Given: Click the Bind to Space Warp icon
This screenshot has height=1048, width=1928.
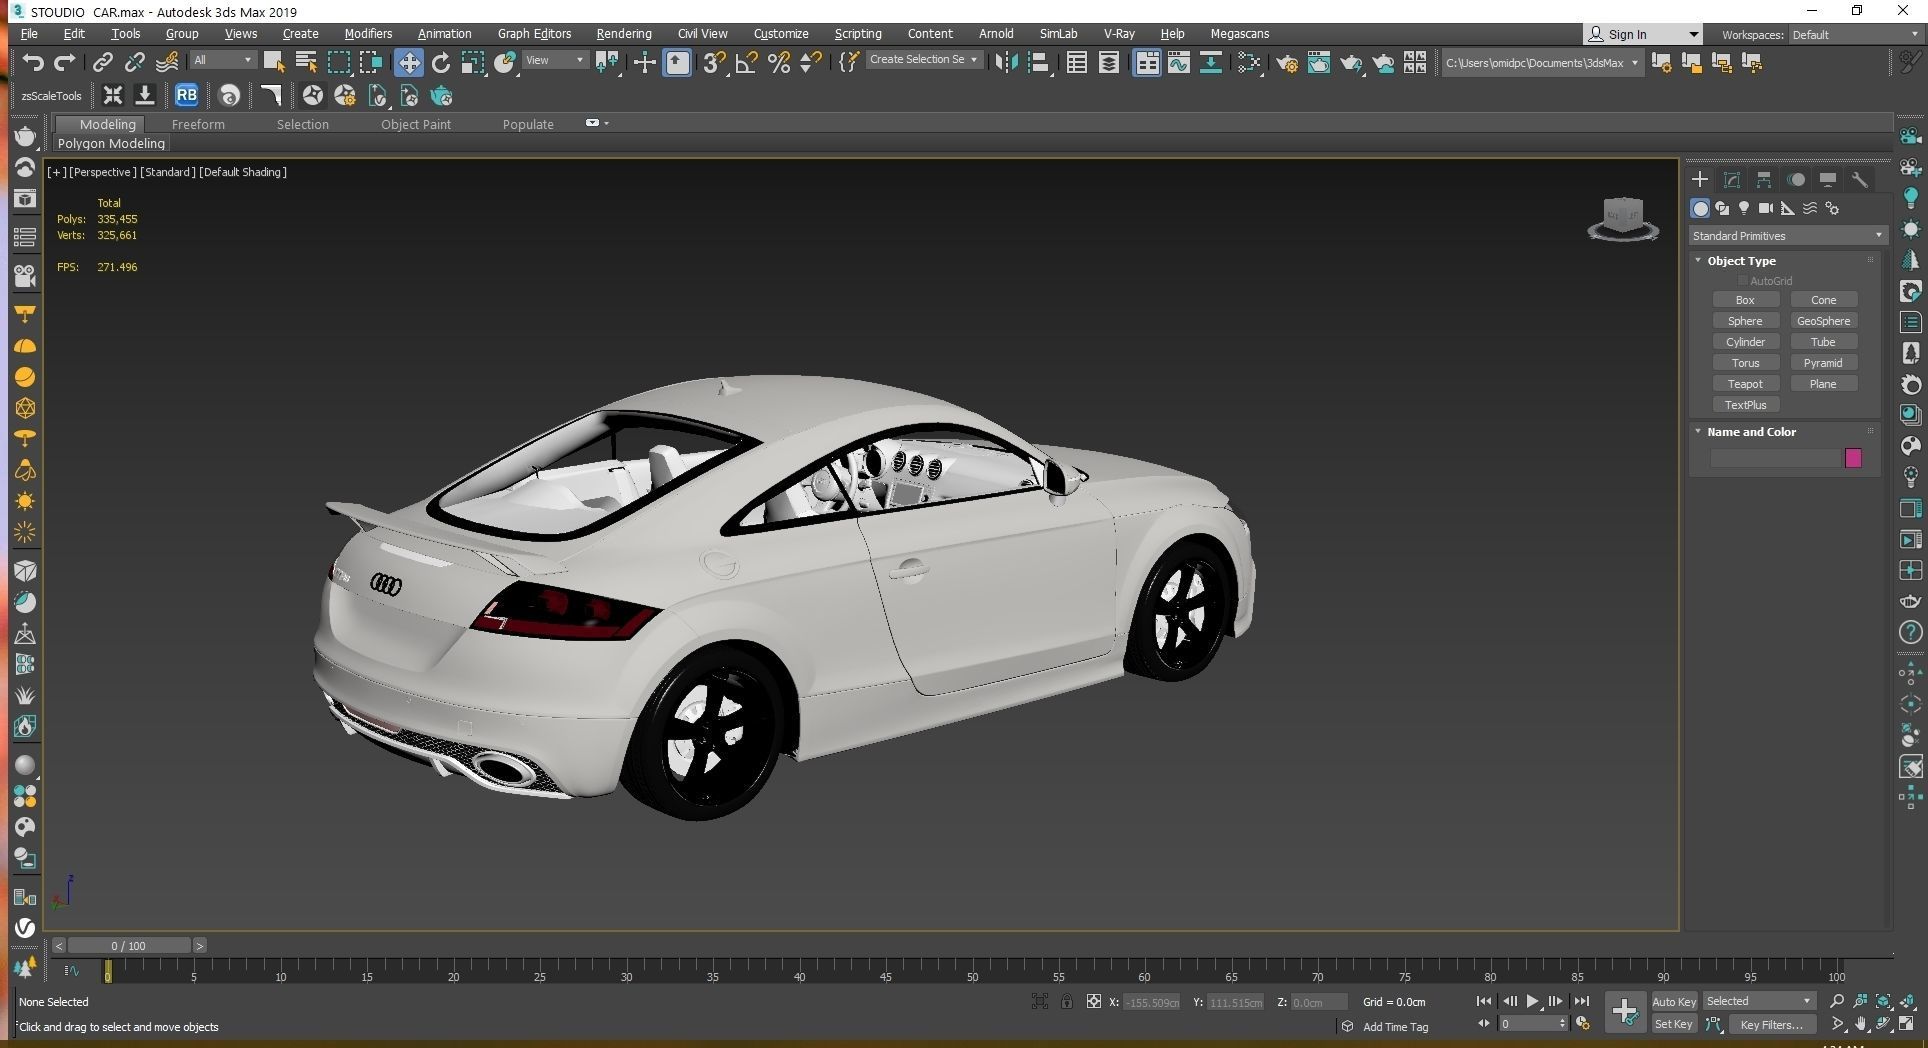Looking at the screenshot, I should pos(167,63).
